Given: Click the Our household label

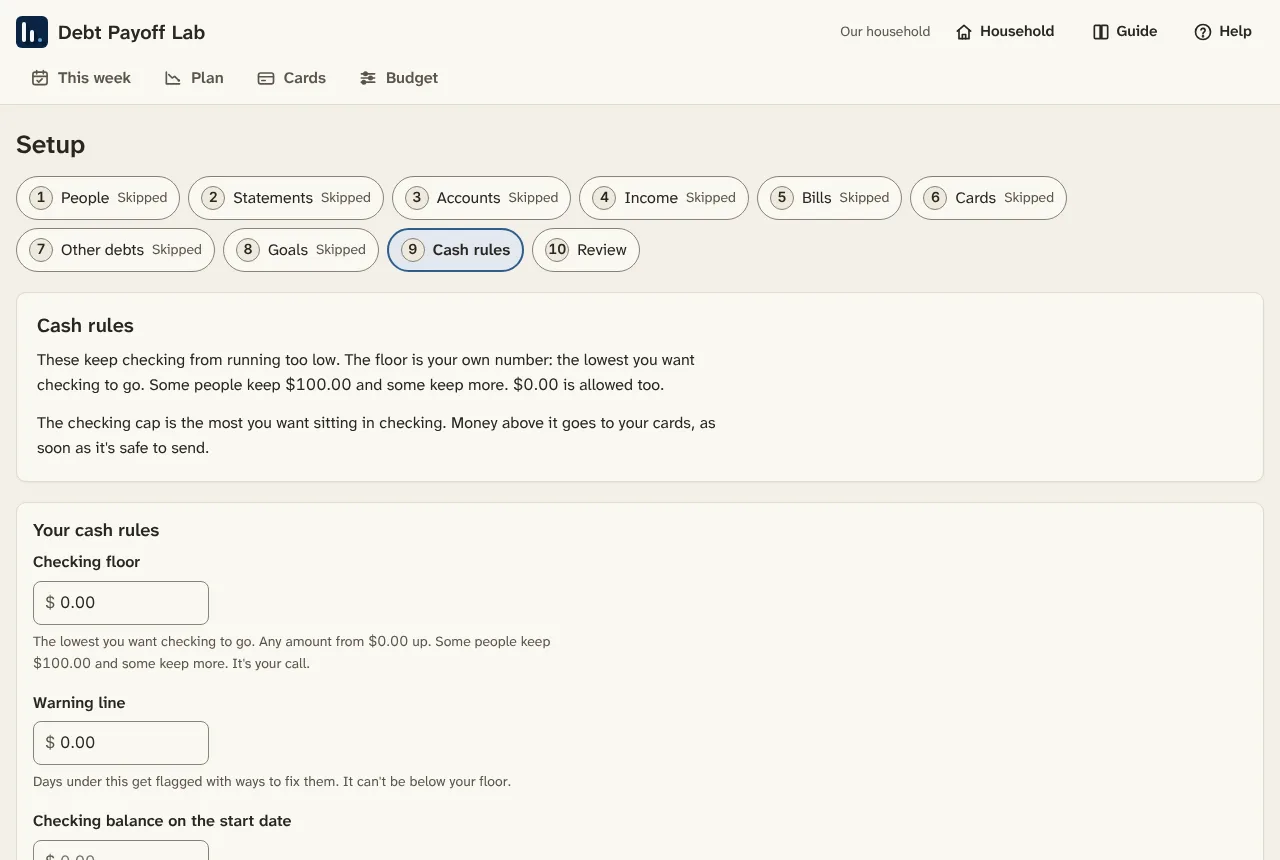Looking at the screenshot, I should (x=885, y=32).
